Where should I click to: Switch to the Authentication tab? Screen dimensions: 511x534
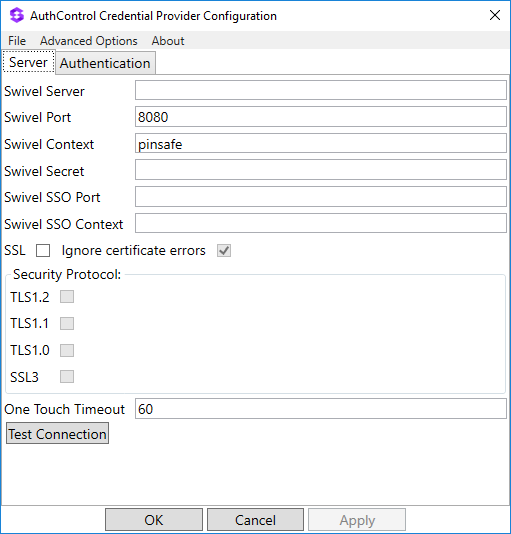(105, 63)
